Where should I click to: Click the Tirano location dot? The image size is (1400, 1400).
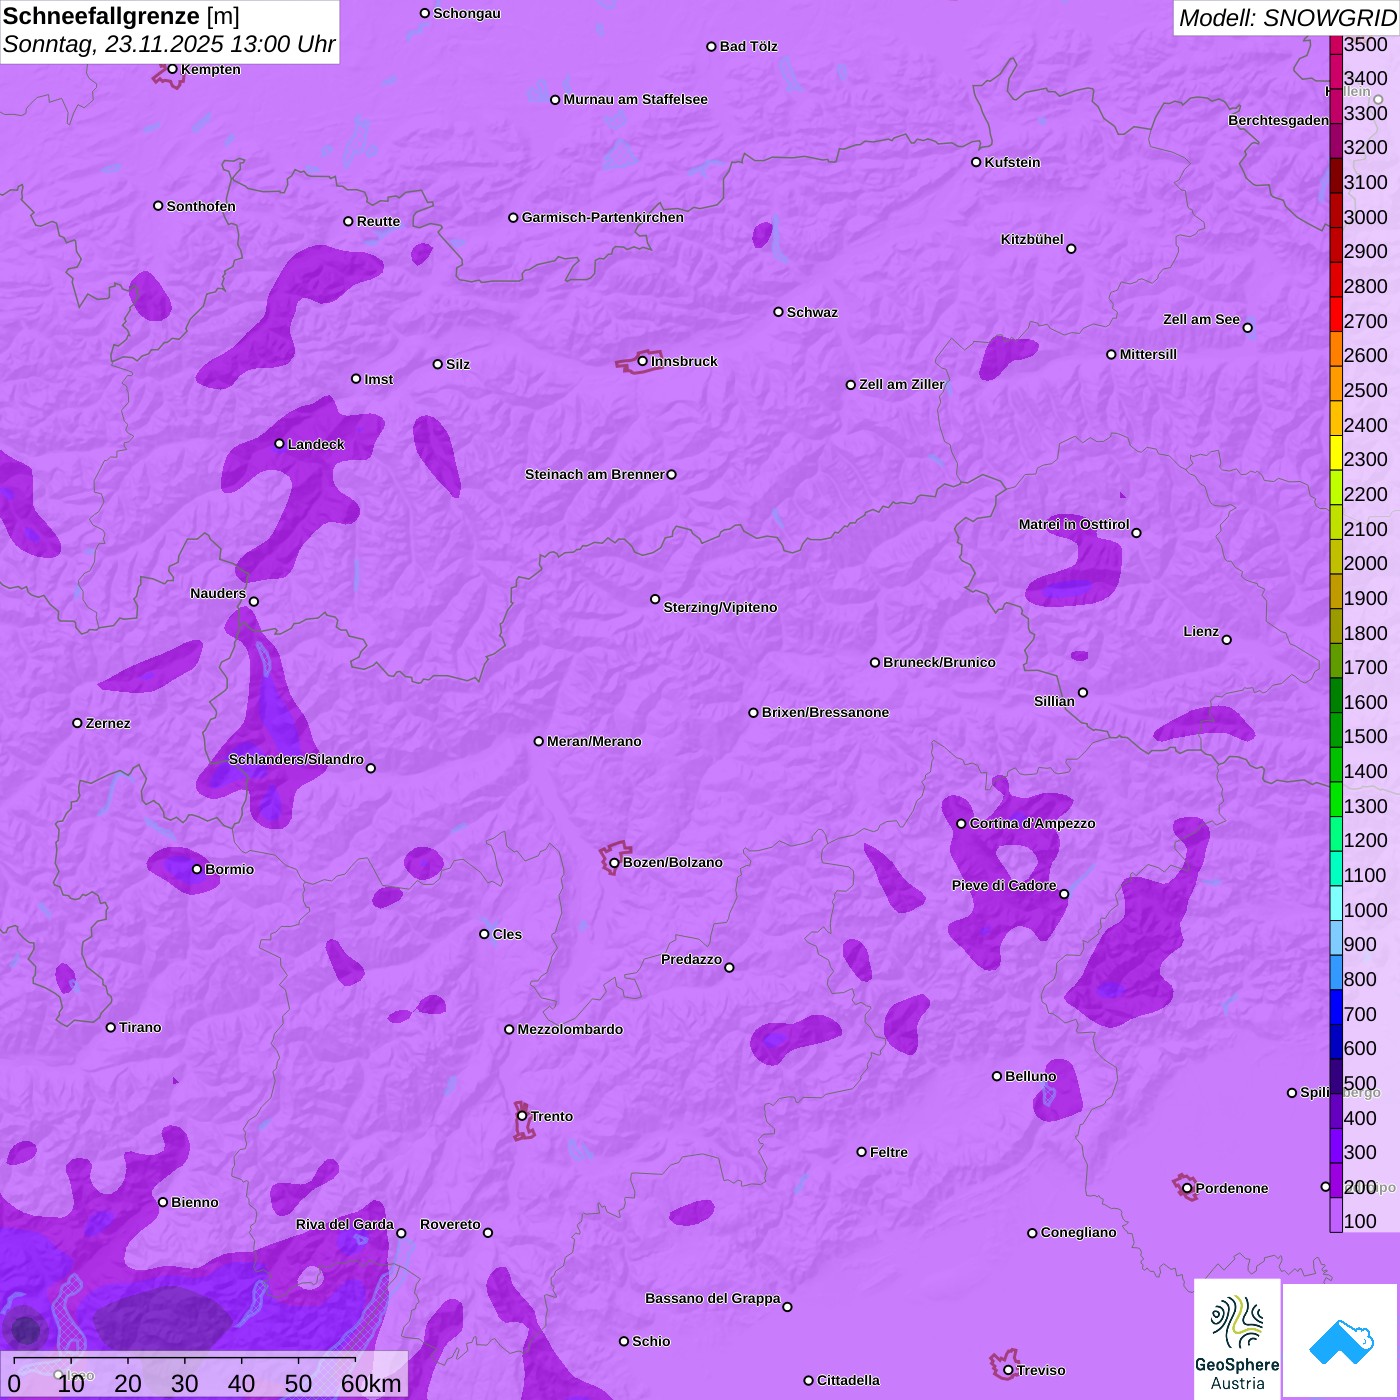tap(111, 1027)
